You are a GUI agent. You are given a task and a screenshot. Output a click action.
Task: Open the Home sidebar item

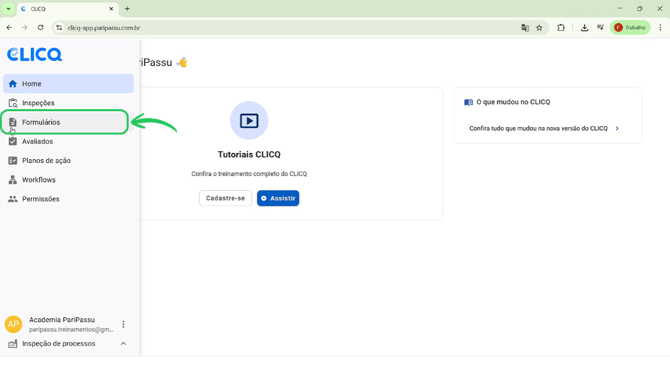[68, 84]
